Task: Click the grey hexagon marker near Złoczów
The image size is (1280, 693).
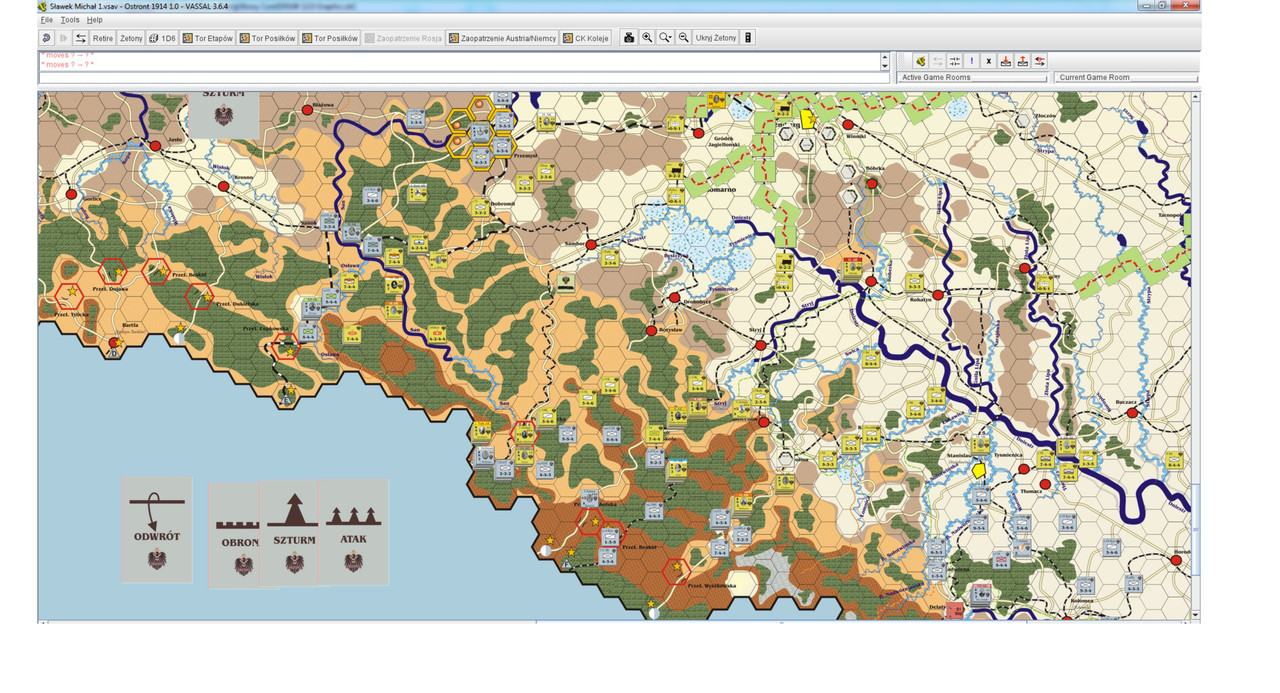Action: [1022, 121]
